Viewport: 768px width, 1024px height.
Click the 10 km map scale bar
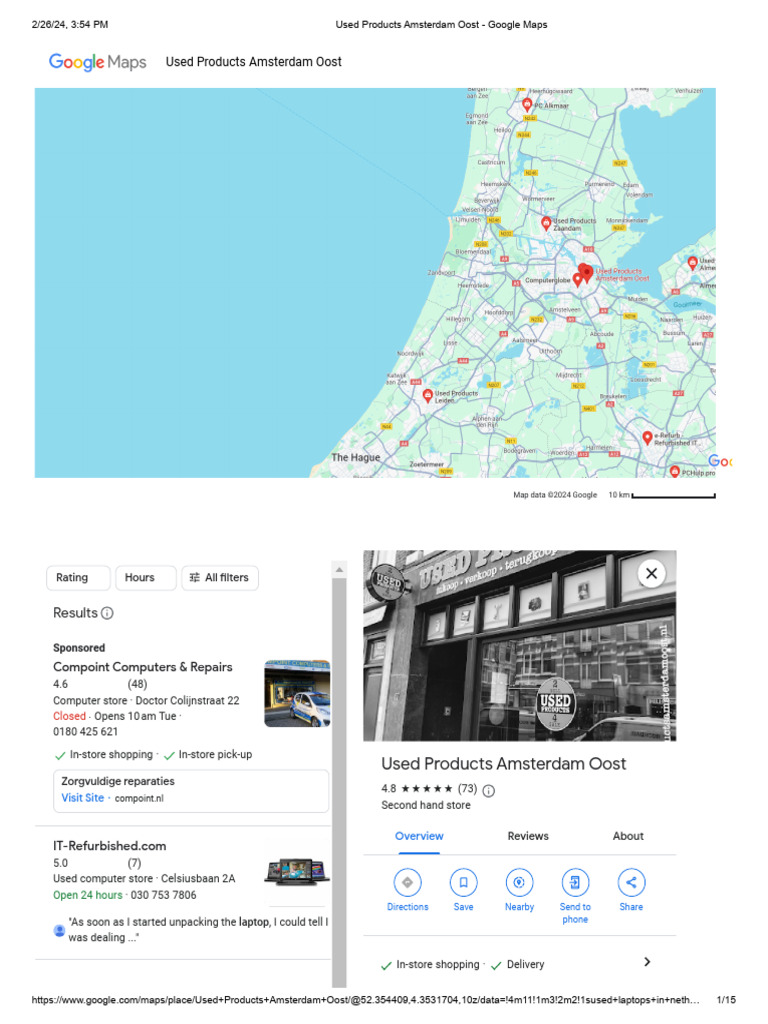[x=673, y=496]
